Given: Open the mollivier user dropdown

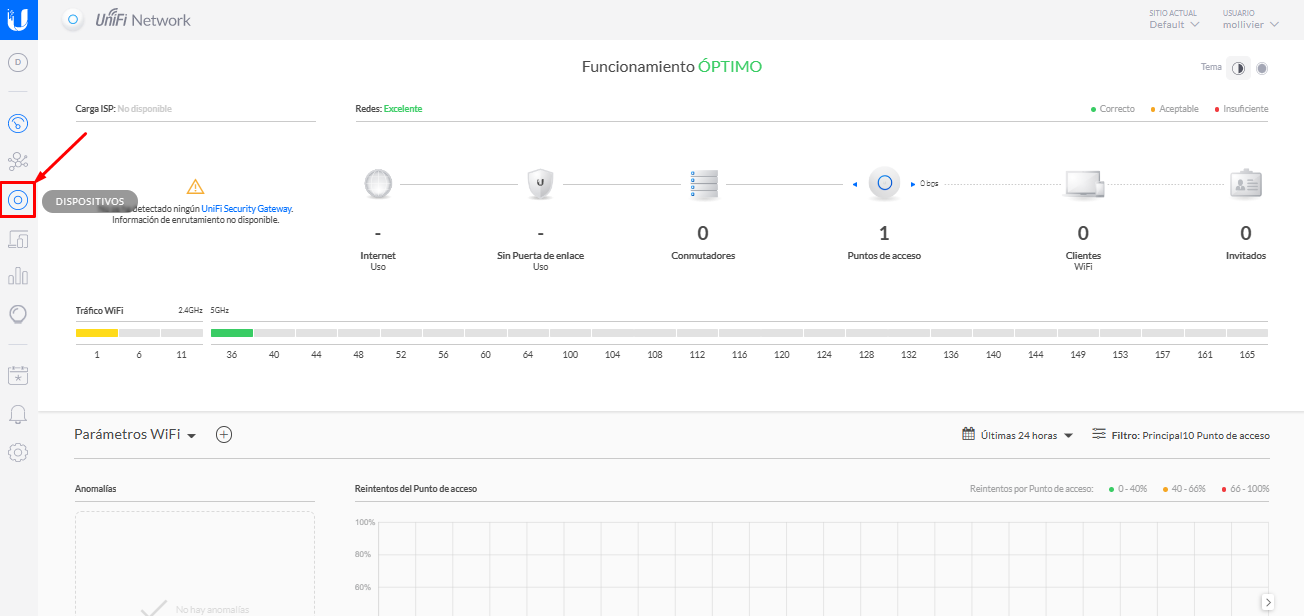Looking at the screenshot, I should point(1250,25).
